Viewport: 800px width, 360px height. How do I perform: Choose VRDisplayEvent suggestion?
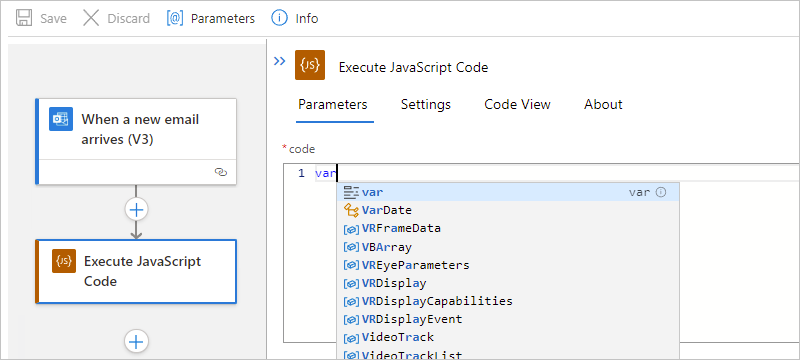click(x=508, y=319)
